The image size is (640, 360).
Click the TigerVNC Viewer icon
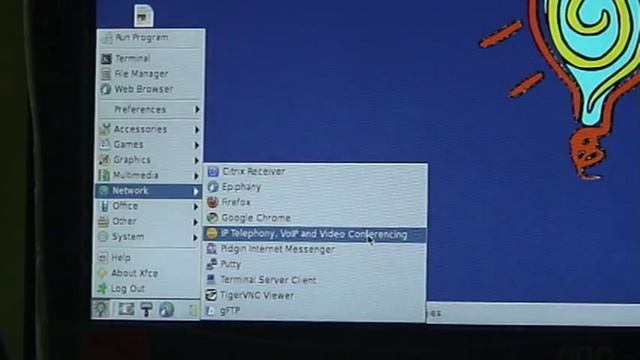coord(211,295)
